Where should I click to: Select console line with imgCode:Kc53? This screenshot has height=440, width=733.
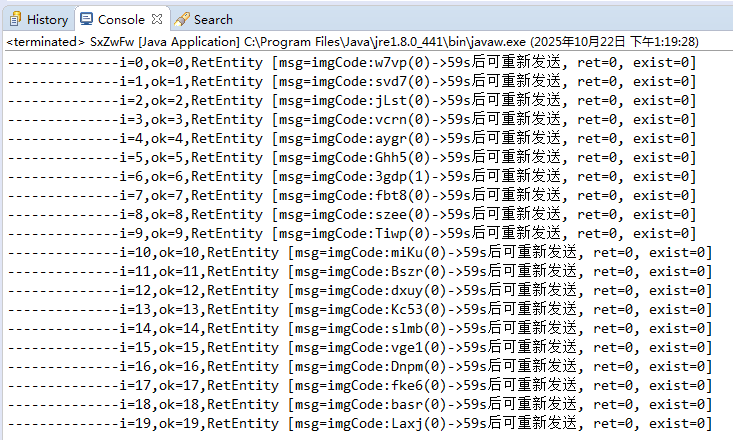[x=360, y=310]
